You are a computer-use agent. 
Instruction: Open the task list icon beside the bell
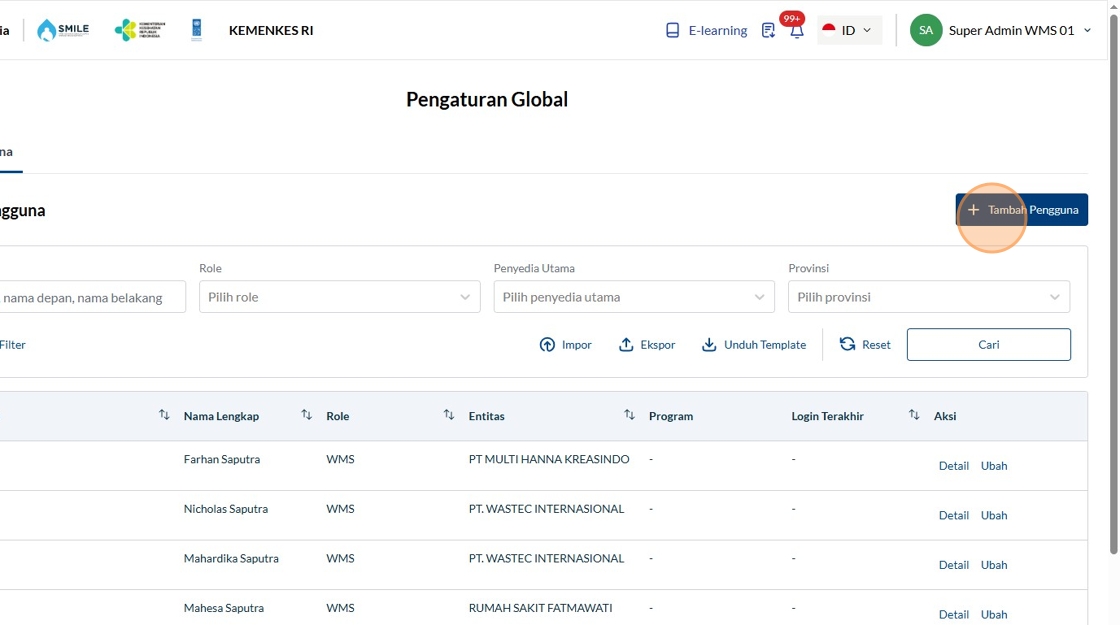point(768,30)
